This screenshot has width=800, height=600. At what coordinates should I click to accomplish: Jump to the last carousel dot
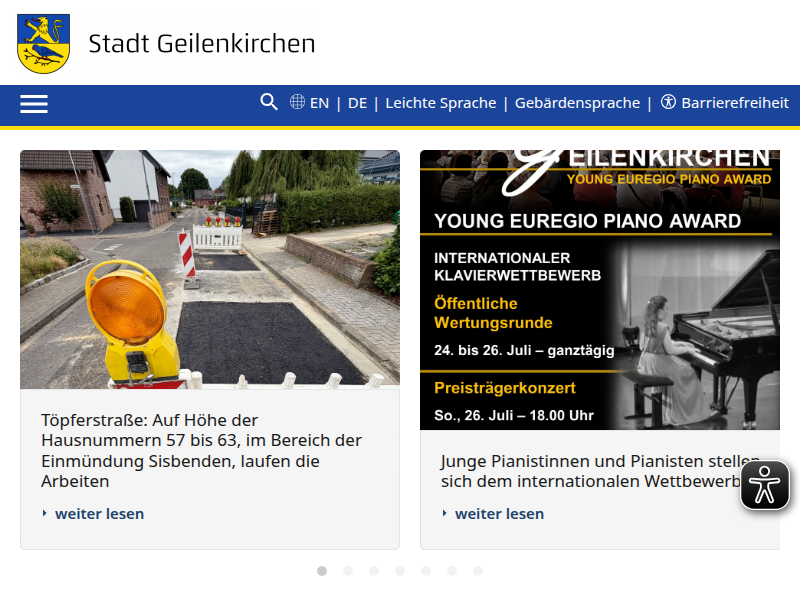[x=478, y=571]
